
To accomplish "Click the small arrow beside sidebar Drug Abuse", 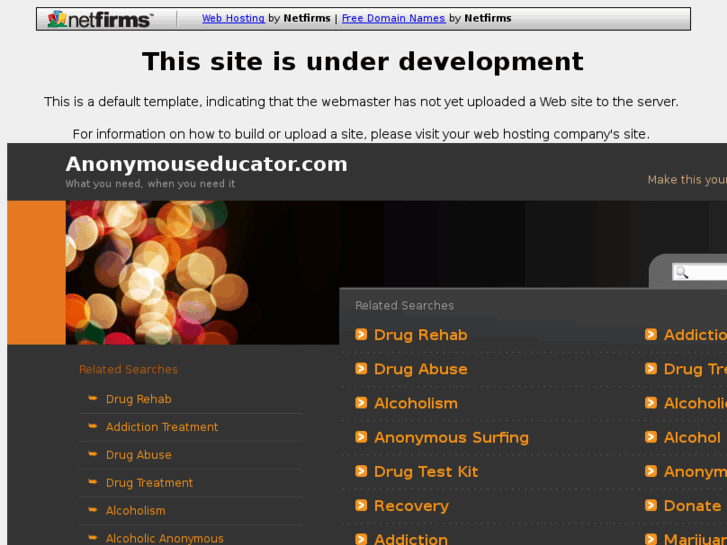I will tap(93, 454).
